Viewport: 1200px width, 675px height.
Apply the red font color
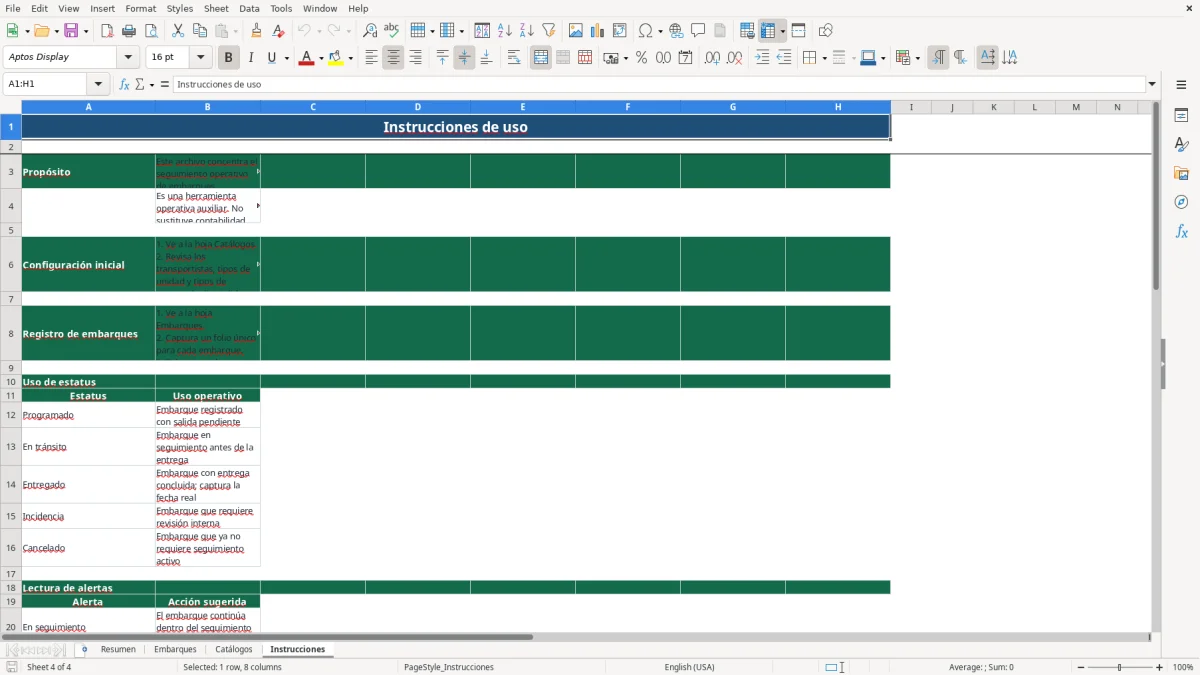306,58
